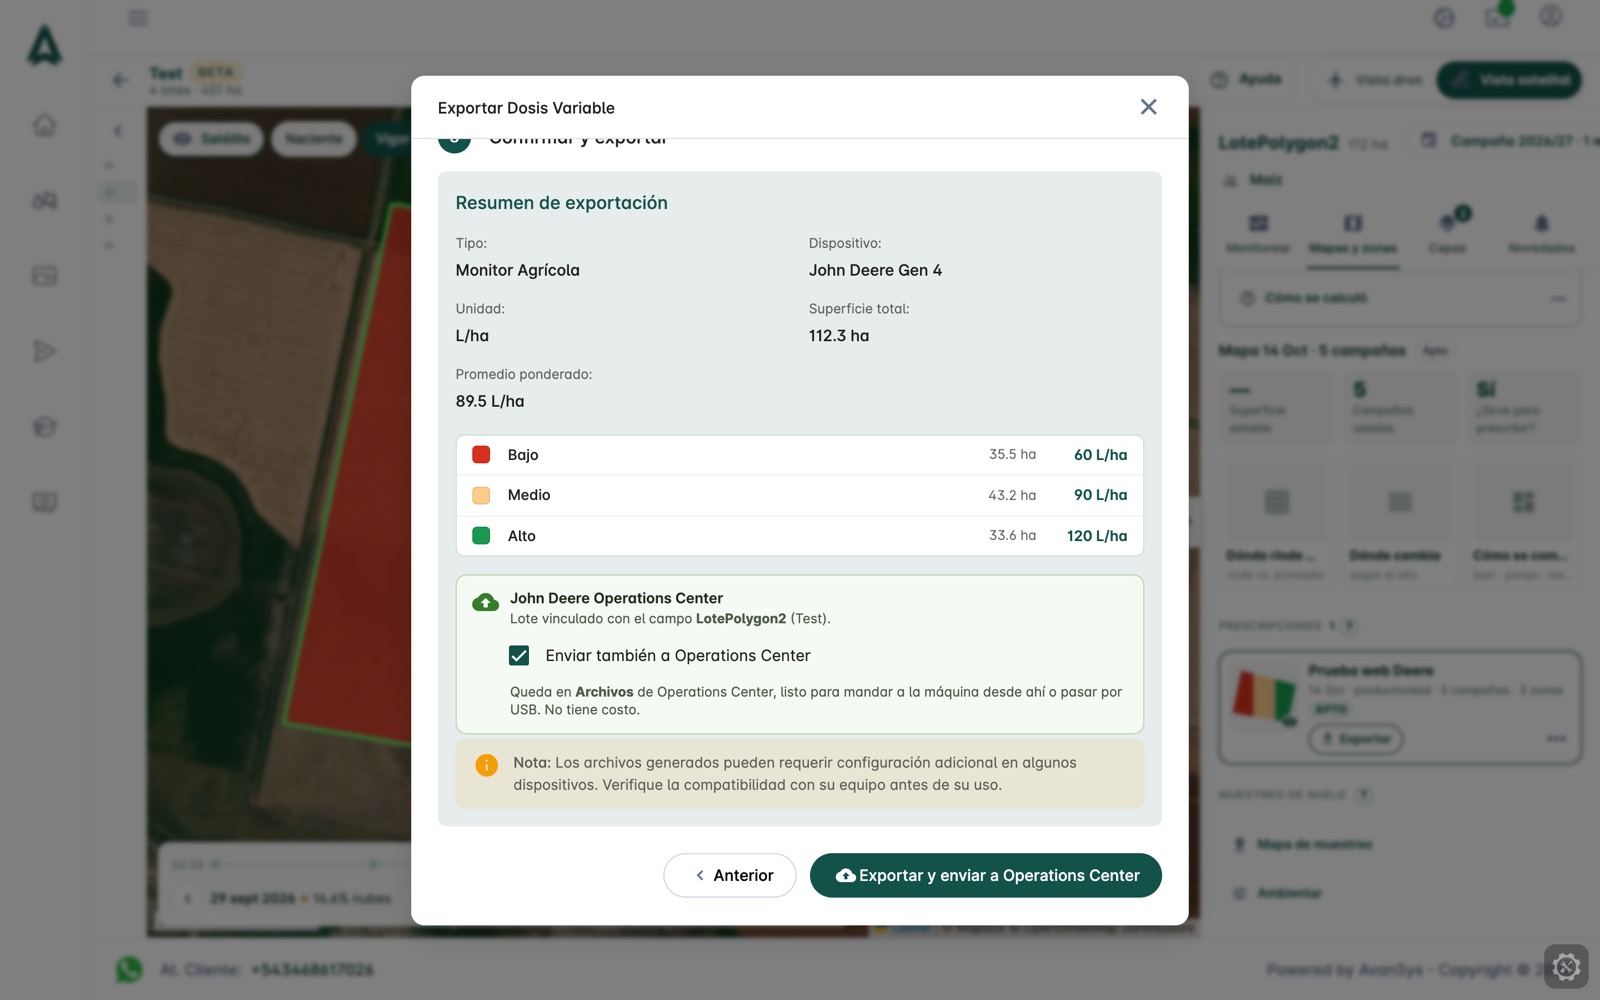The width and height of the screenshot is (1600, 1000).
Task: Select the 120 L/ha dose value
Action: 1097,536
